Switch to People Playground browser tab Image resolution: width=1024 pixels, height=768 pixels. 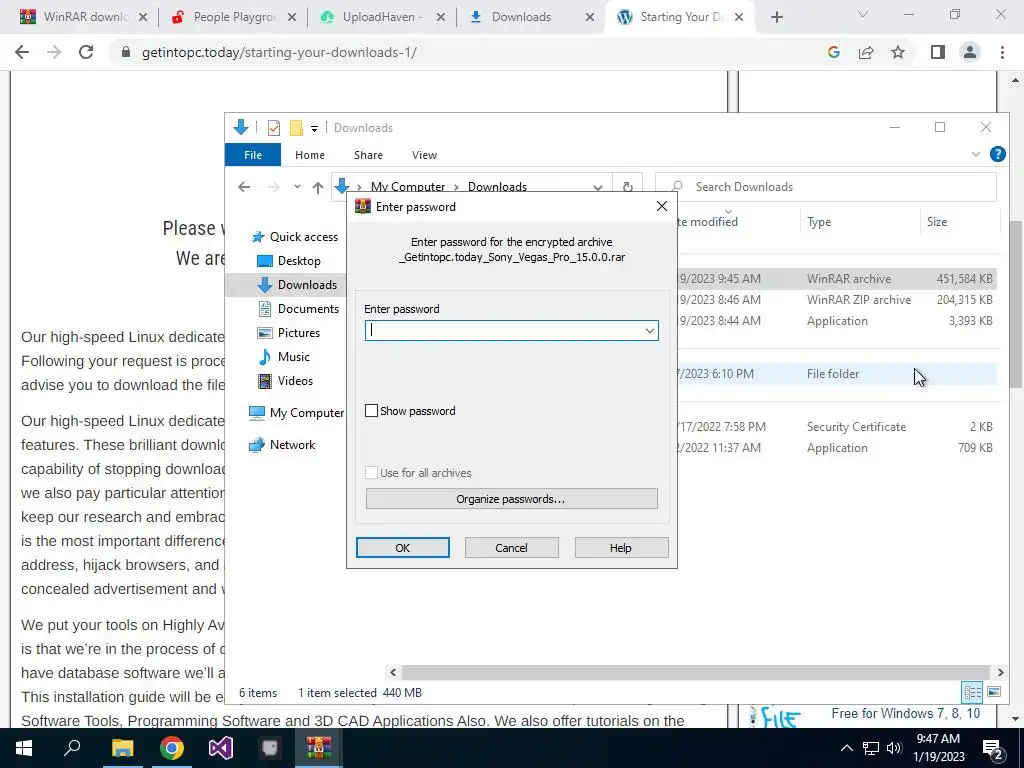(x=234, y=17)
